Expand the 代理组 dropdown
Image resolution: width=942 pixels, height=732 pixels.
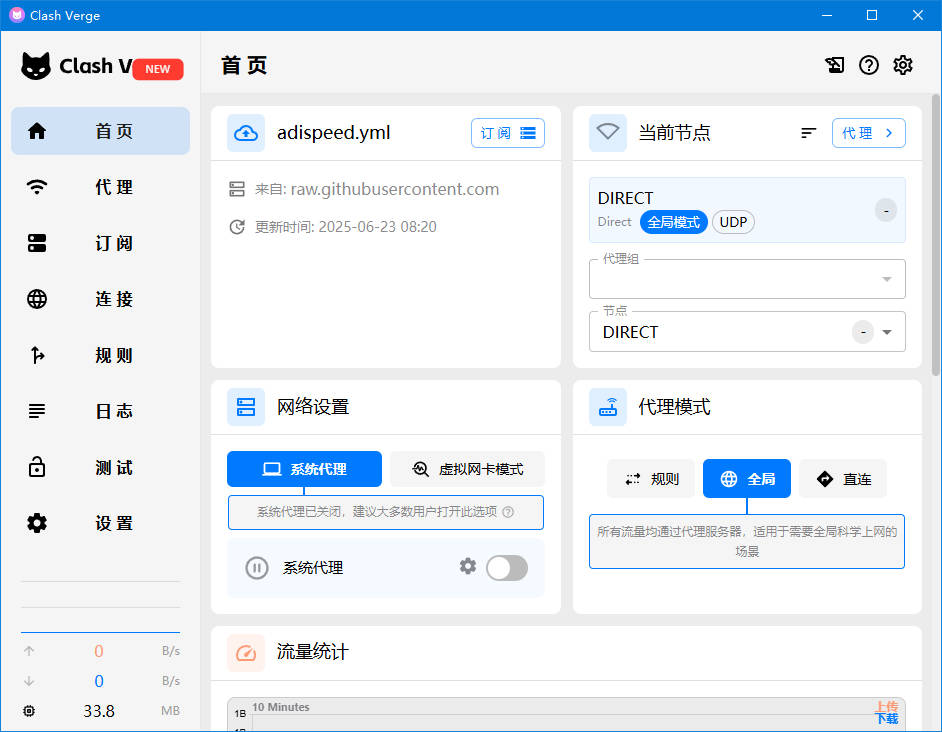[x=886, y=279]
